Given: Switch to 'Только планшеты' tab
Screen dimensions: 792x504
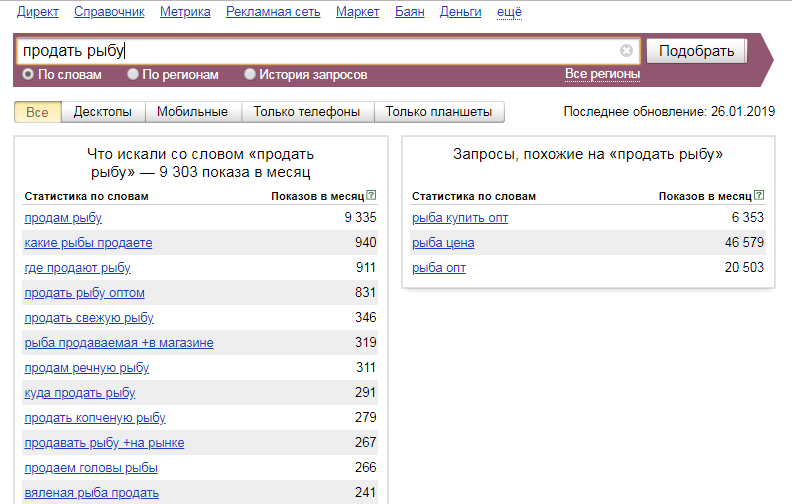Looking at the screenshot, I should 439,112.
